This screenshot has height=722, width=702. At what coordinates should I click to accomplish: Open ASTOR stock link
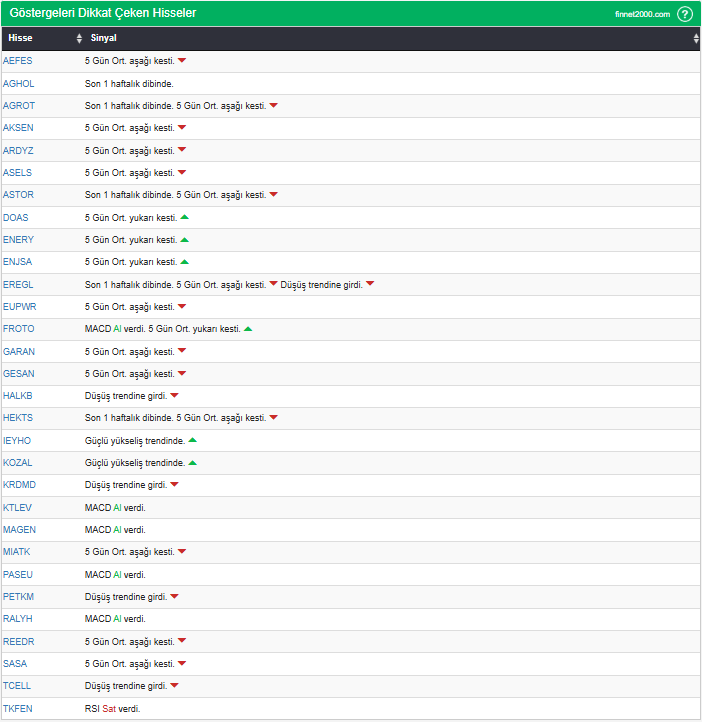click(x=18, y=195)
